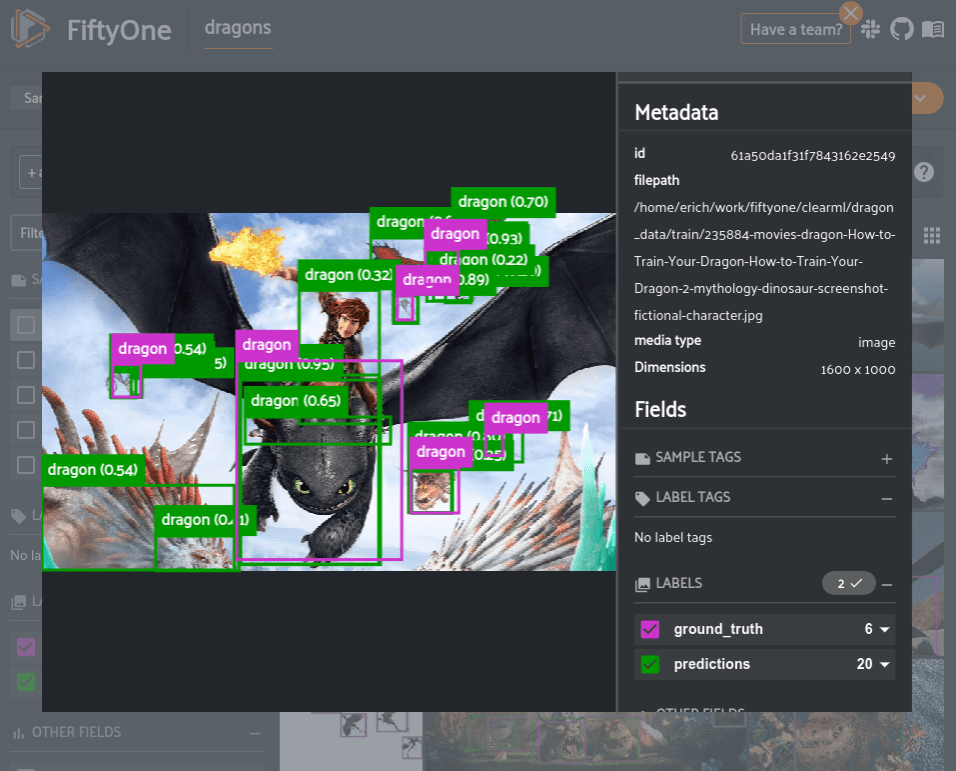Click the Fields heading

tap(660, 410)
